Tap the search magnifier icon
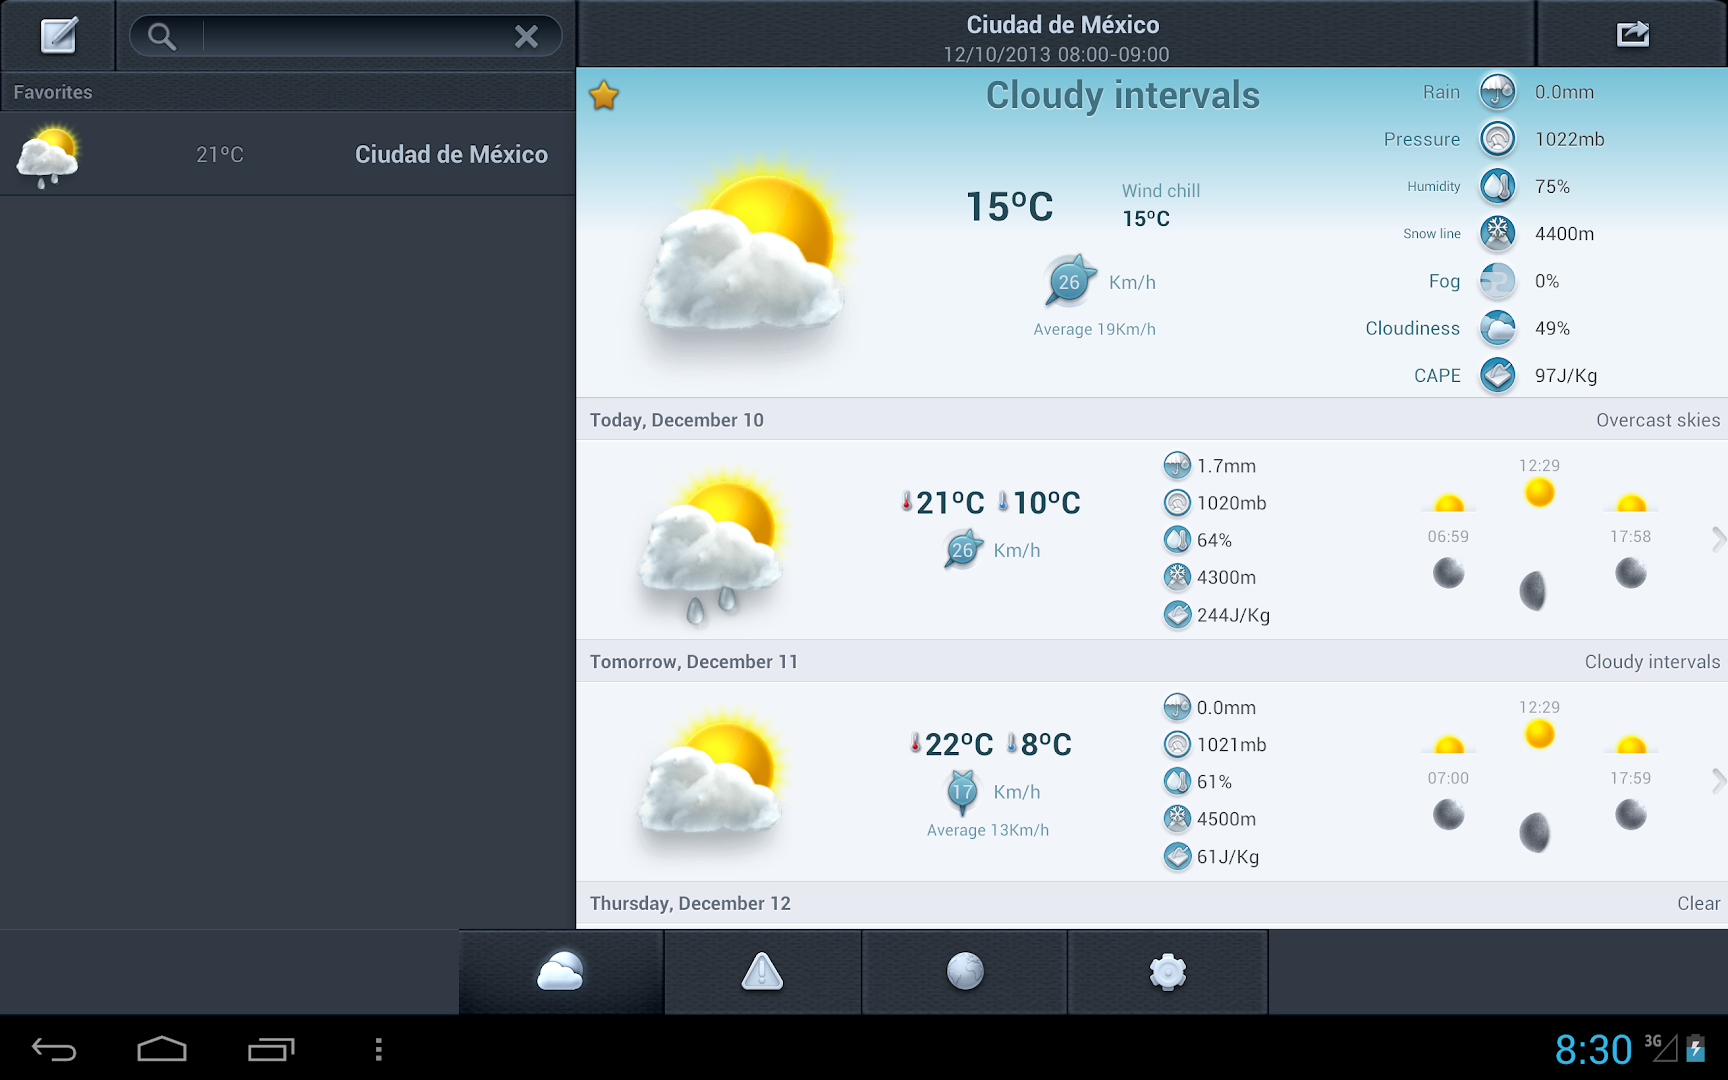This screenshot has width=1728, height=1080. point(162,36)
